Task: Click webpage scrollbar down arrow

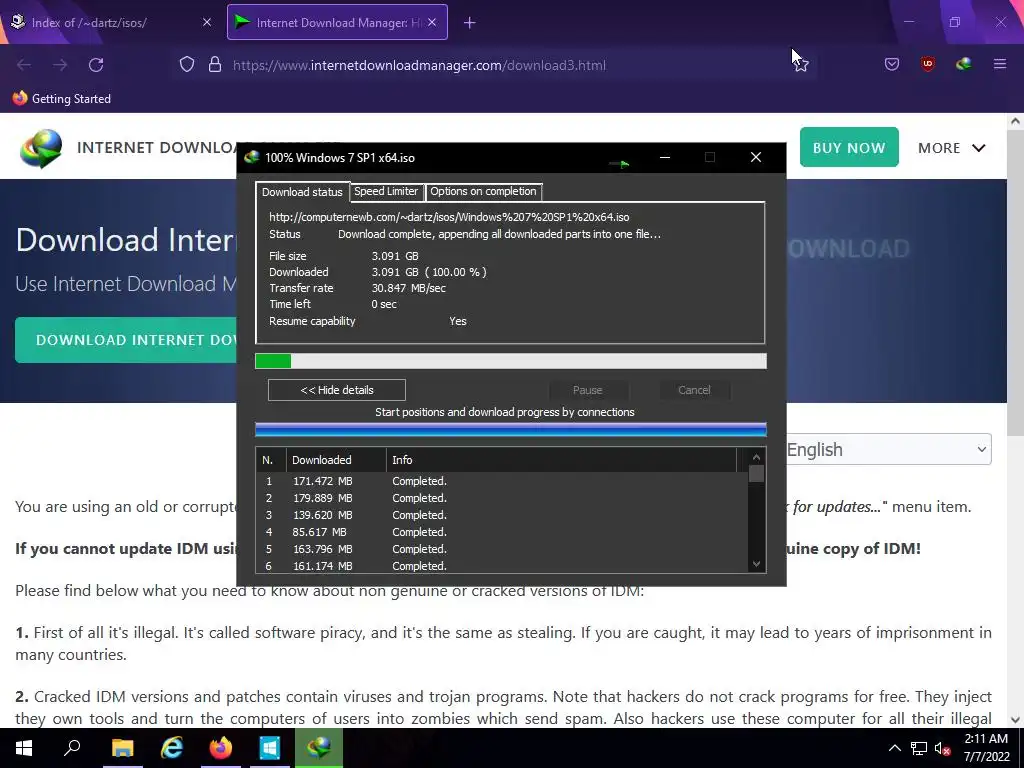Action: click(x=1015, y=720)
